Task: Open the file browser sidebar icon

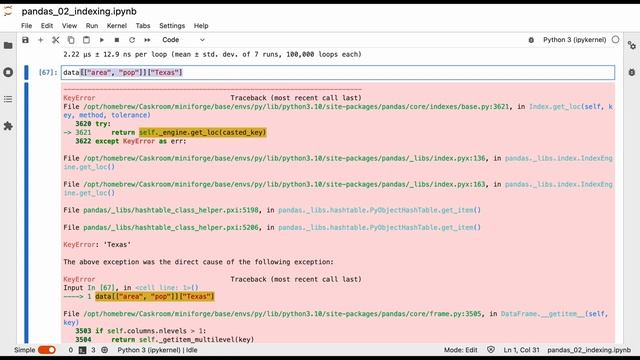Action: [8, 45]
